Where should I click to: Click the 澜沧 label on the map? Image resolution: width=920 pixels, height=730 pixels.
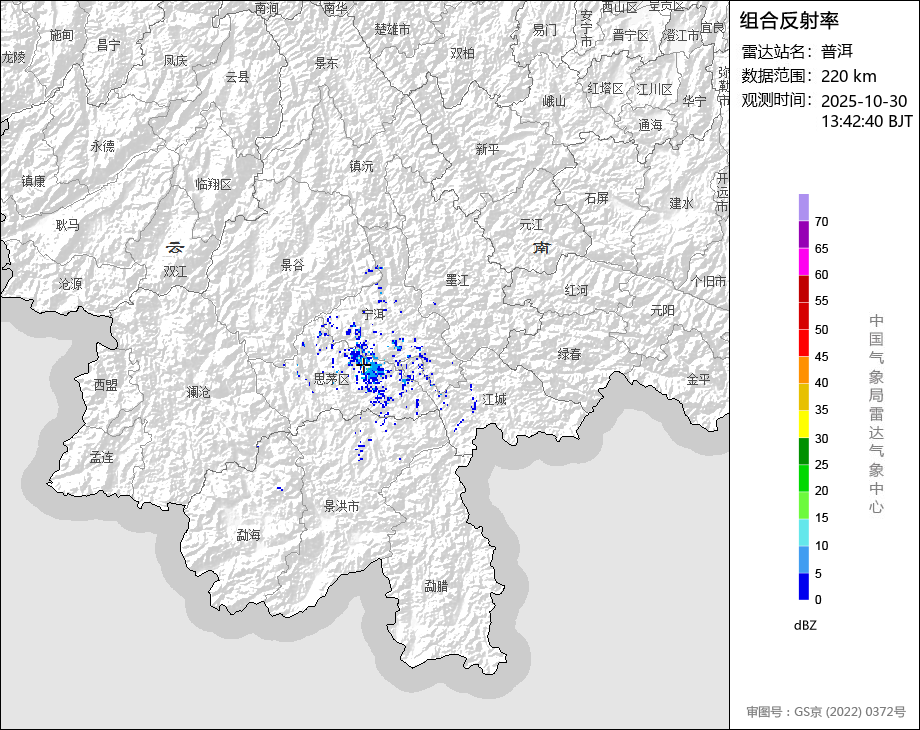[x=198, y=392]
